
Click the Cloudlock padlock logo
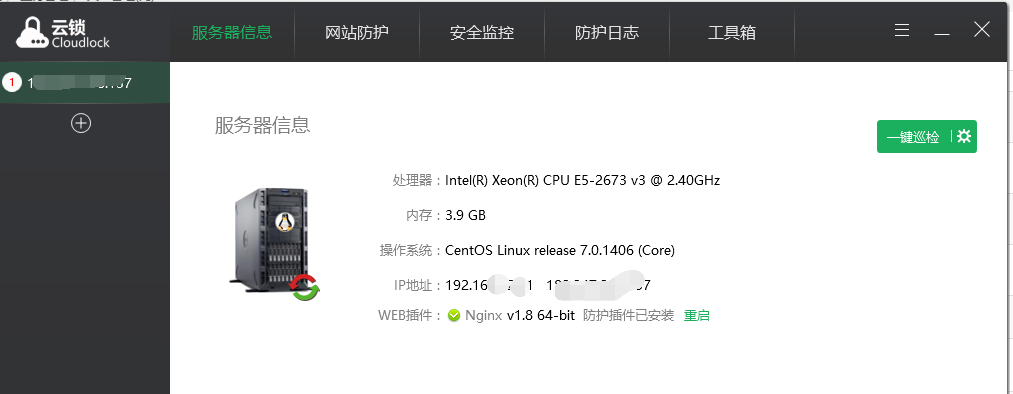[x=33, y=32]
